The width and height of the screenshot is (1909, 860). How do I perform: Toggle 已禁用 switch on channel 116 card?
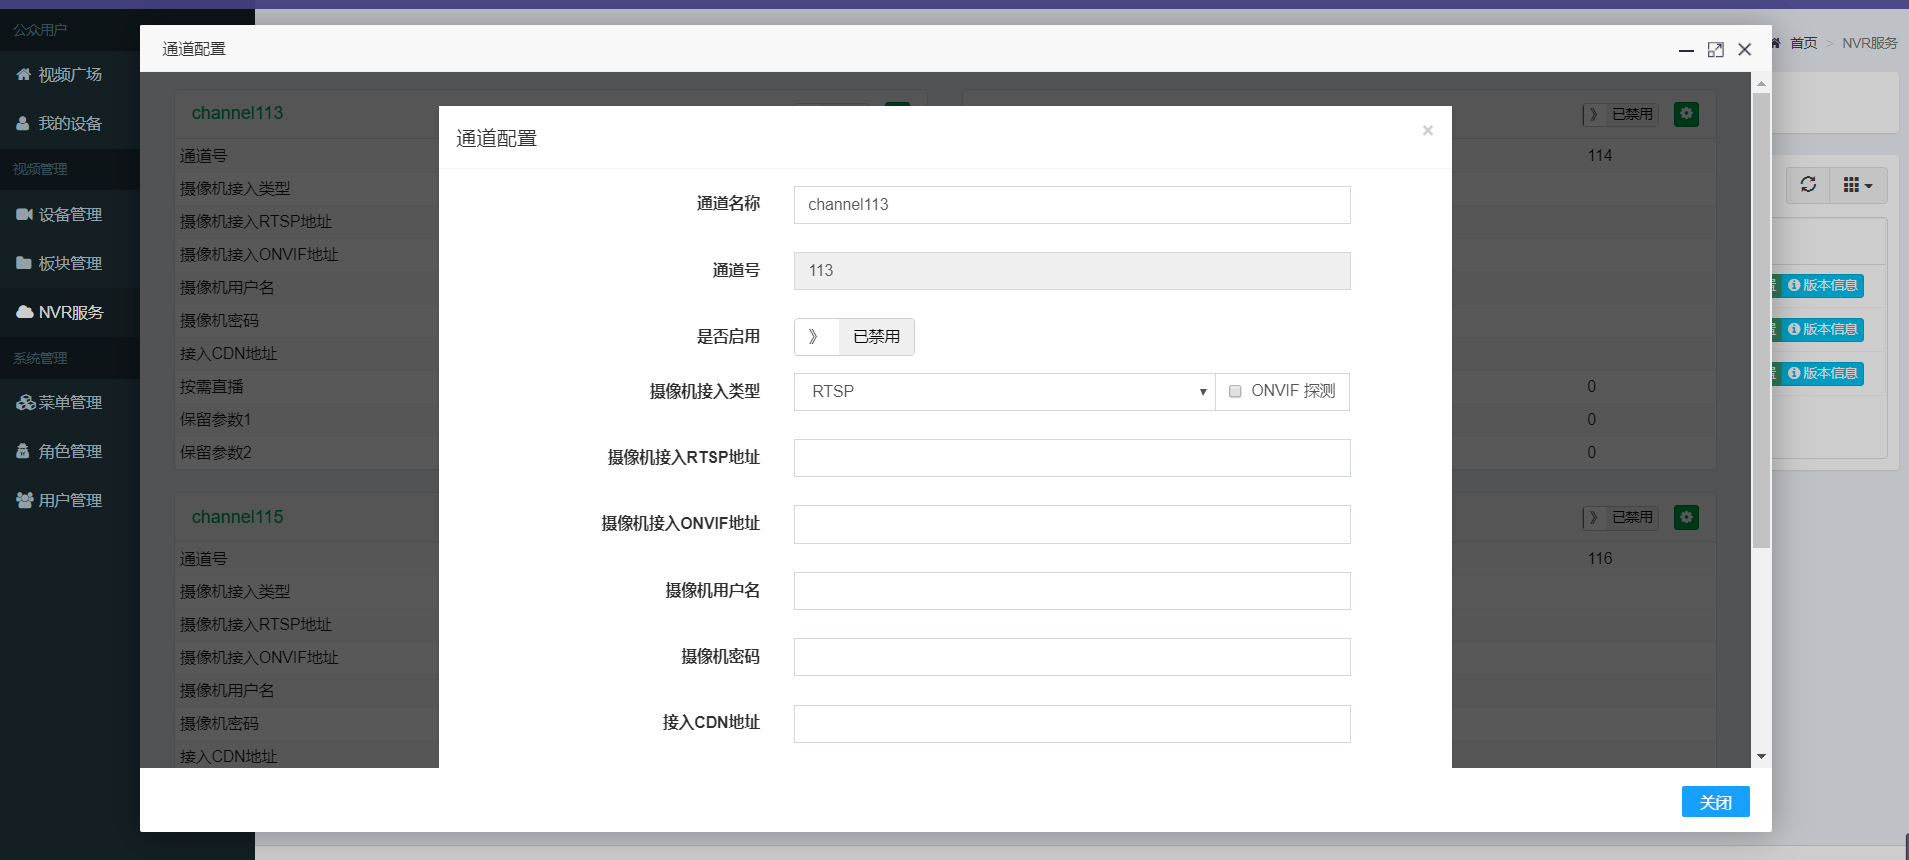click(x=1620, y=517)
